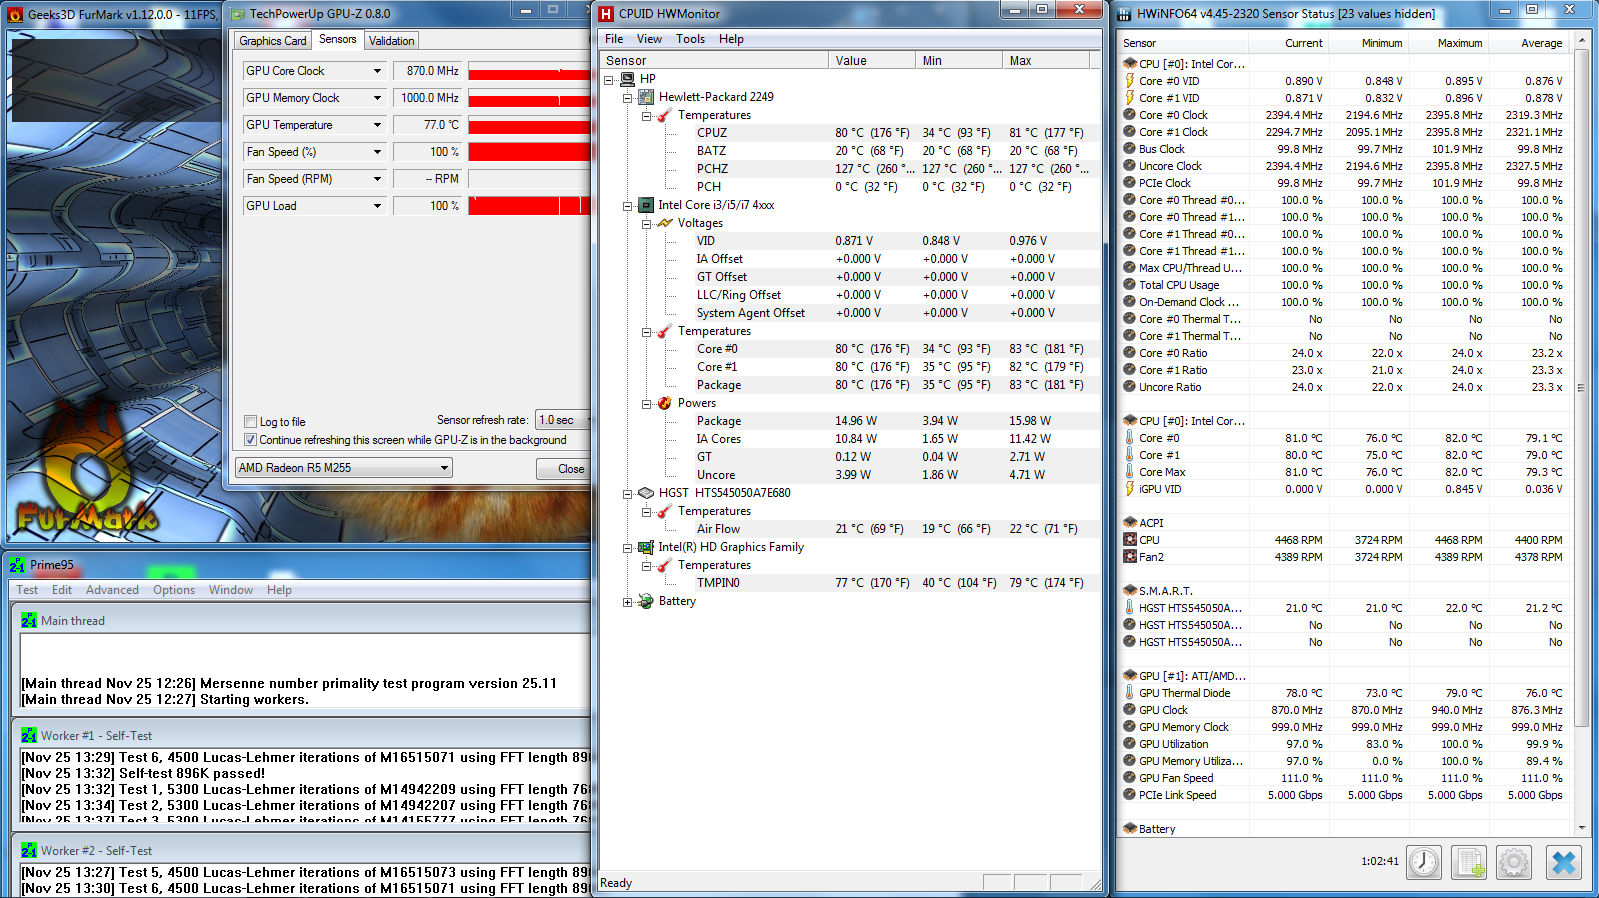This screenshot has height=898, width=1599.
Task: Open the Prime95 Test menu
Action: pos(27,590)
